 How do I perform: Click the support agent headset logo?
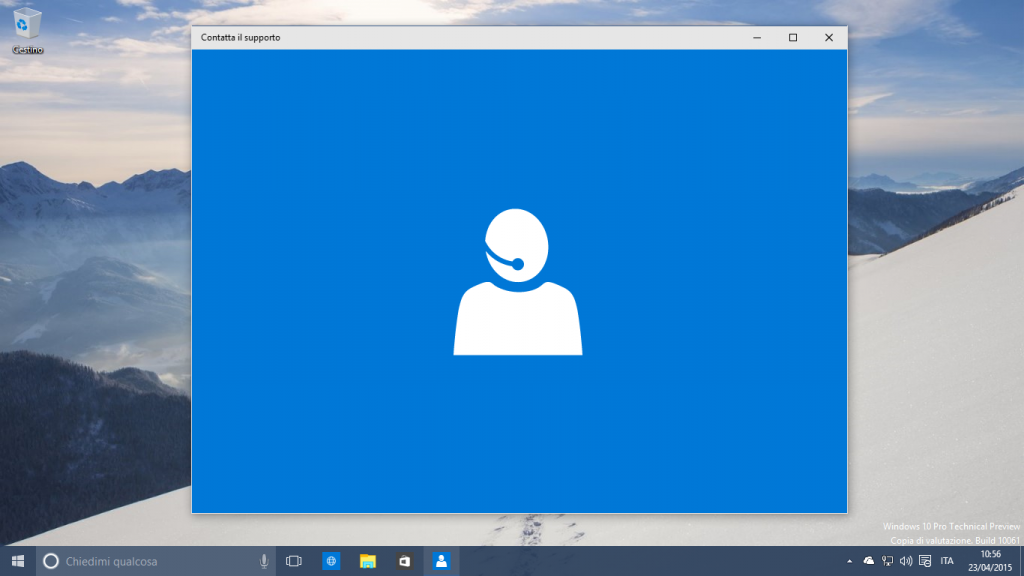pyautogui.click(x=517, y=282)
